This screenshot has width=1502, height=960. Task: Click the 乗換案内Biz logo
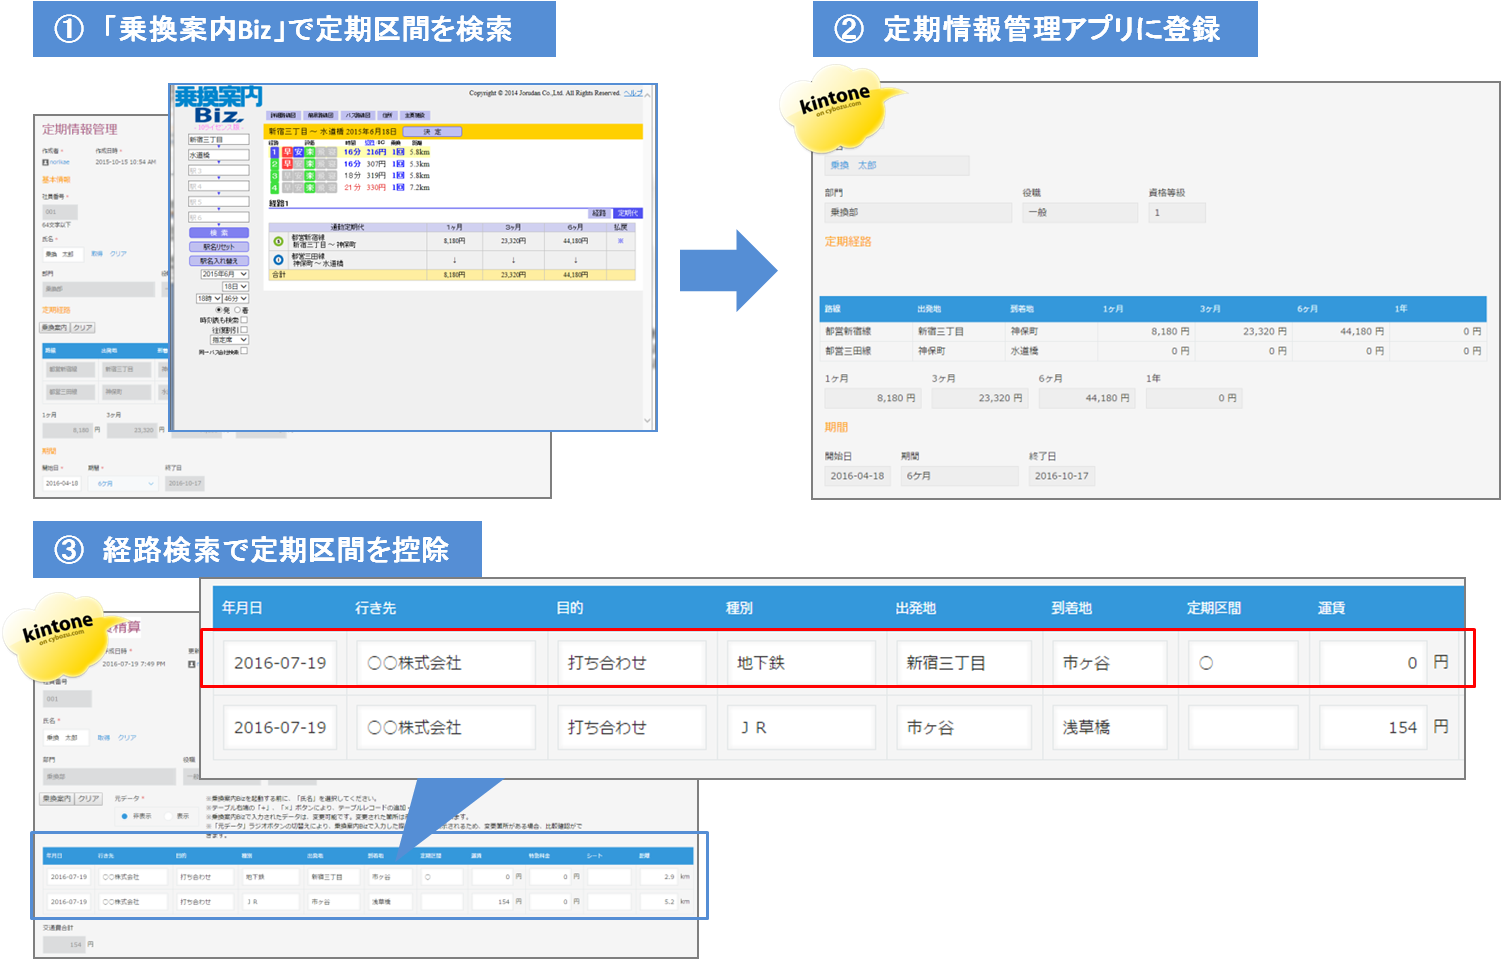219,104
